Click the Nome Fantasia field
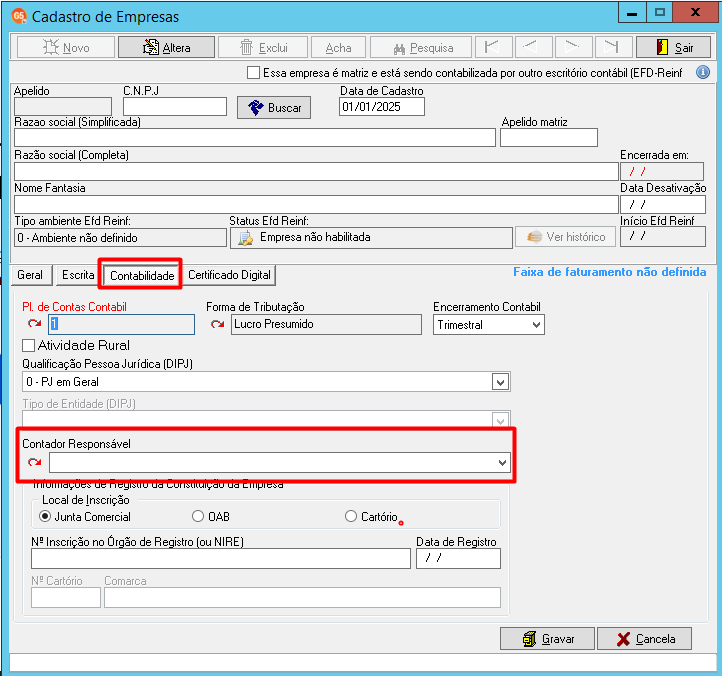The image size is (722, 676). click(316, 204)
